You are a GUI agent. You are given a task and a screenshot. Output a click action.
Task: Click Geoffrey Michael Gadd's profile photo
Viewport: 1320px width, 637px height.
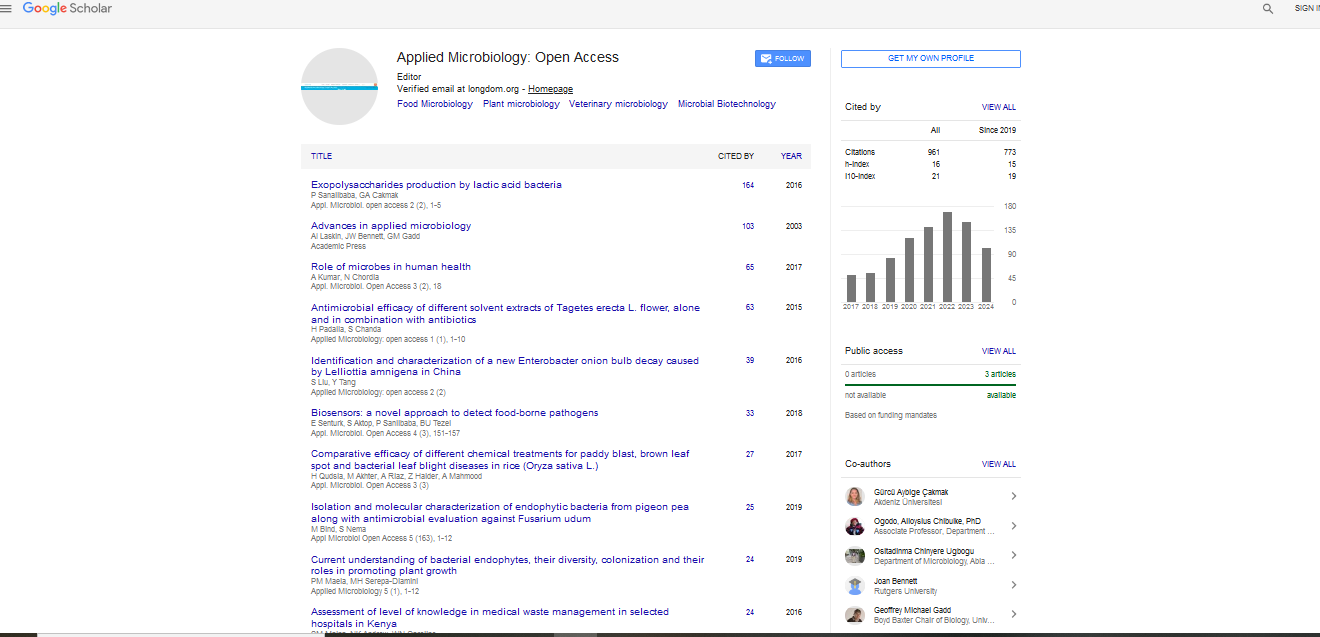coord(854,615)
